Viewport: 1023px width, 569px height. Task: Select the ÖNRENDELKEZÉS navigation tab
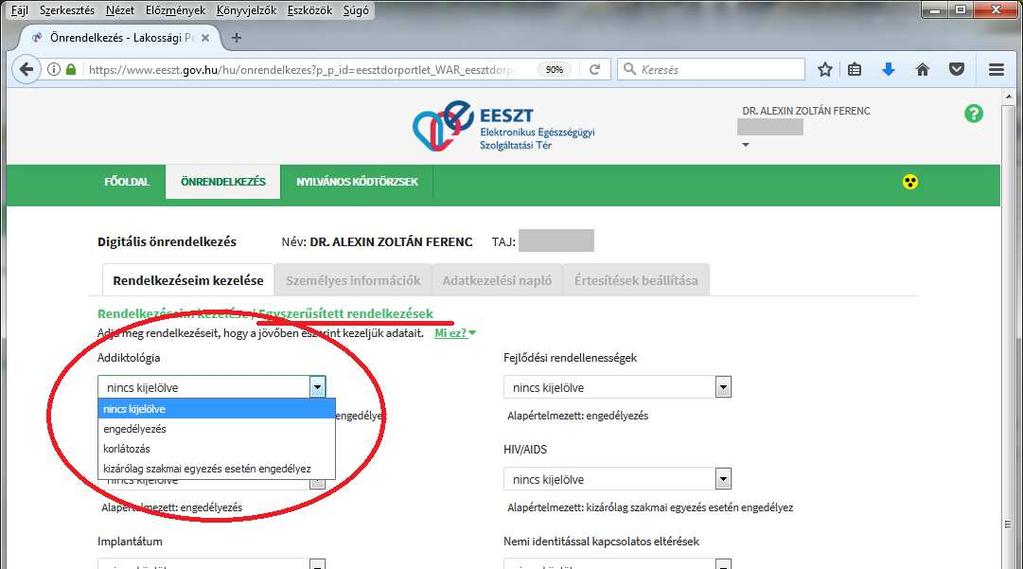tap(223, 181)
